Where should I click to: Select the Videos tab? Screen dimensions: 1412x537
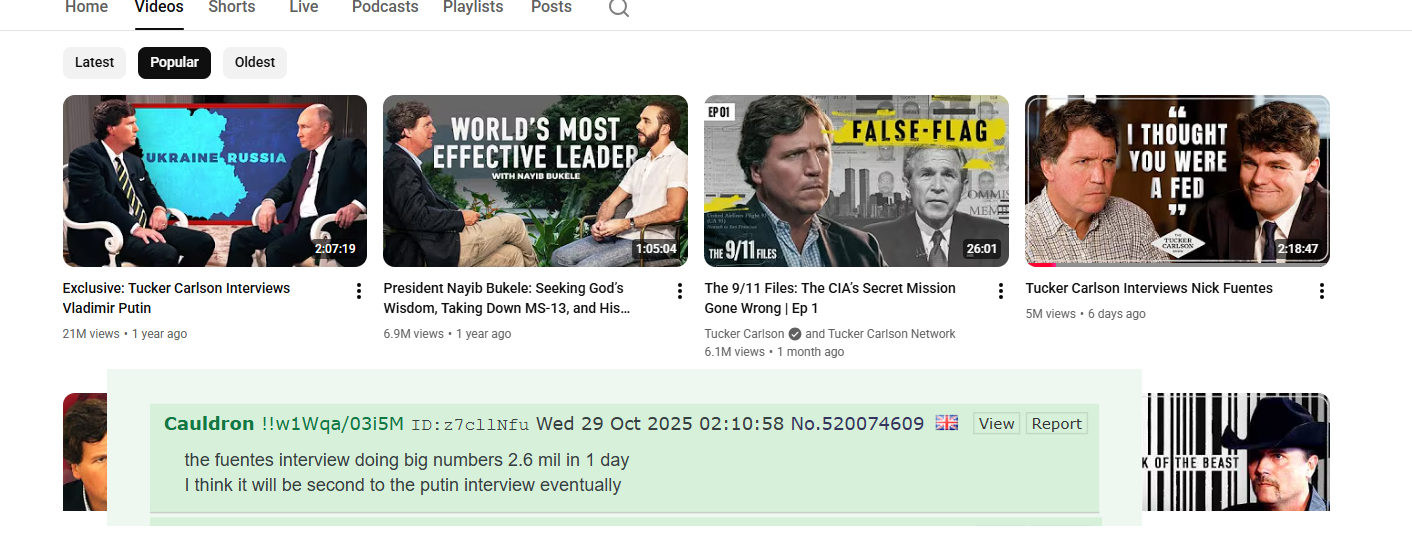[x=159, y=7]
